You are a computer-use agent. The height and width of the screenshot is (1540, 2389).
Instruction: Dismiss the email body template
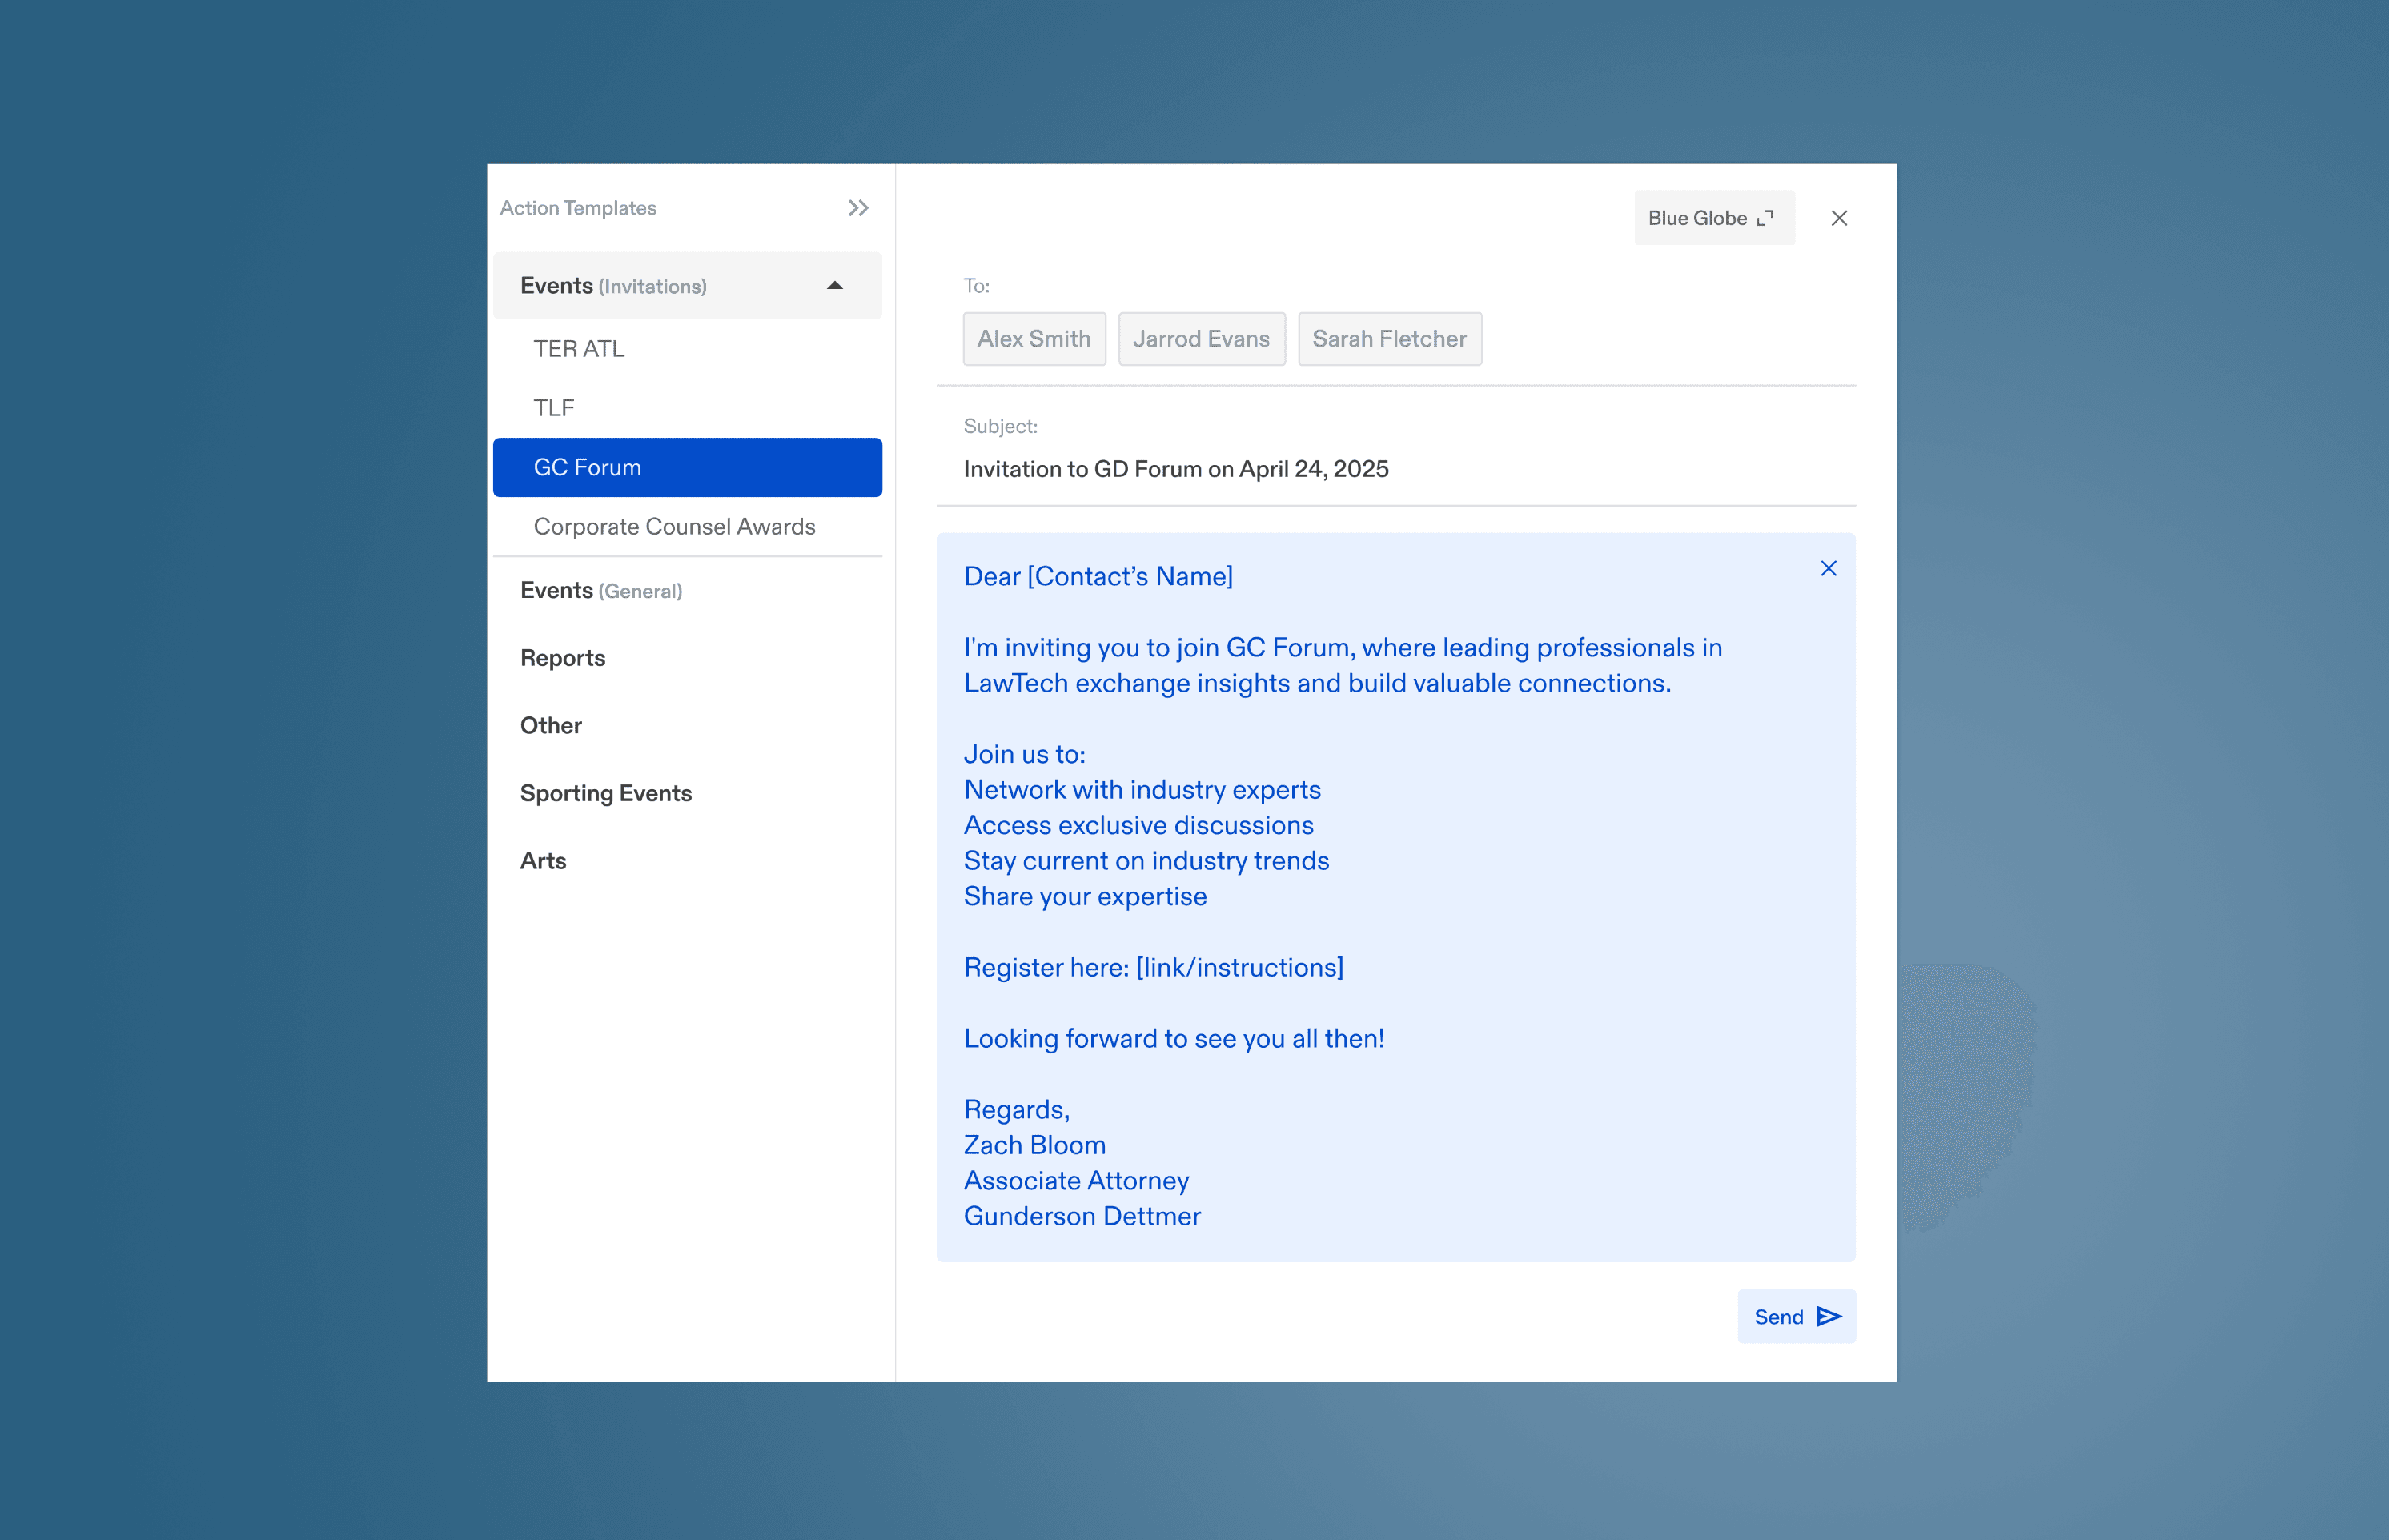[1828, 569]
